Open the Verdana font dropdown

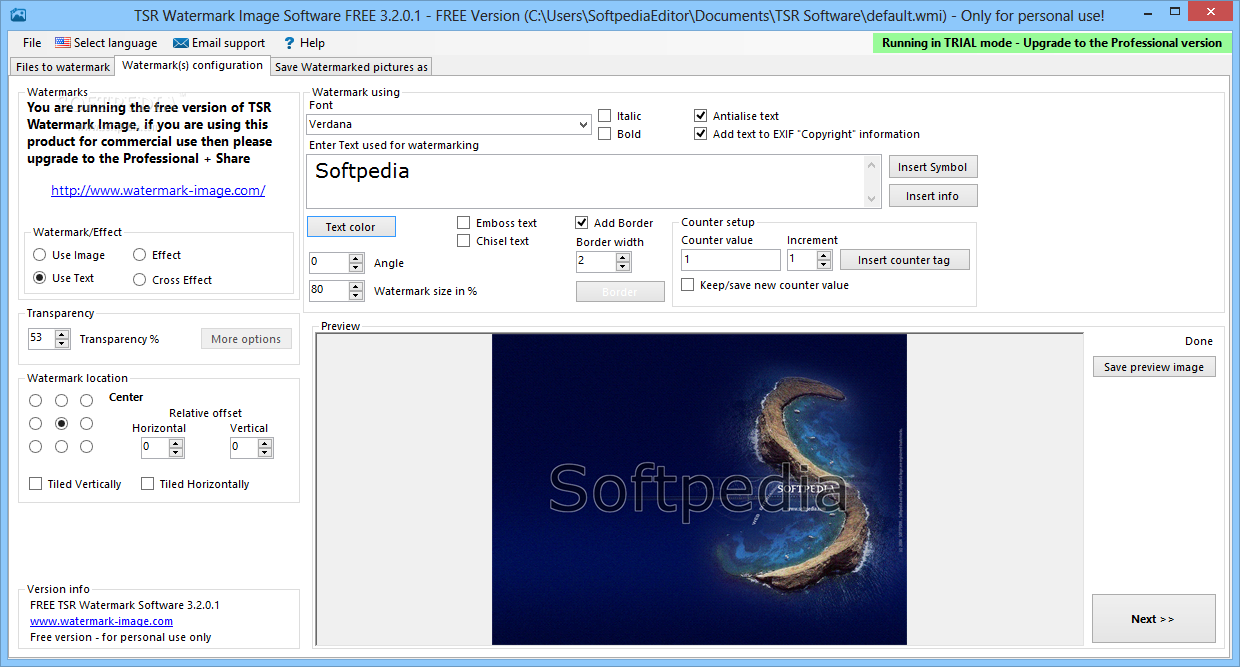449,124
